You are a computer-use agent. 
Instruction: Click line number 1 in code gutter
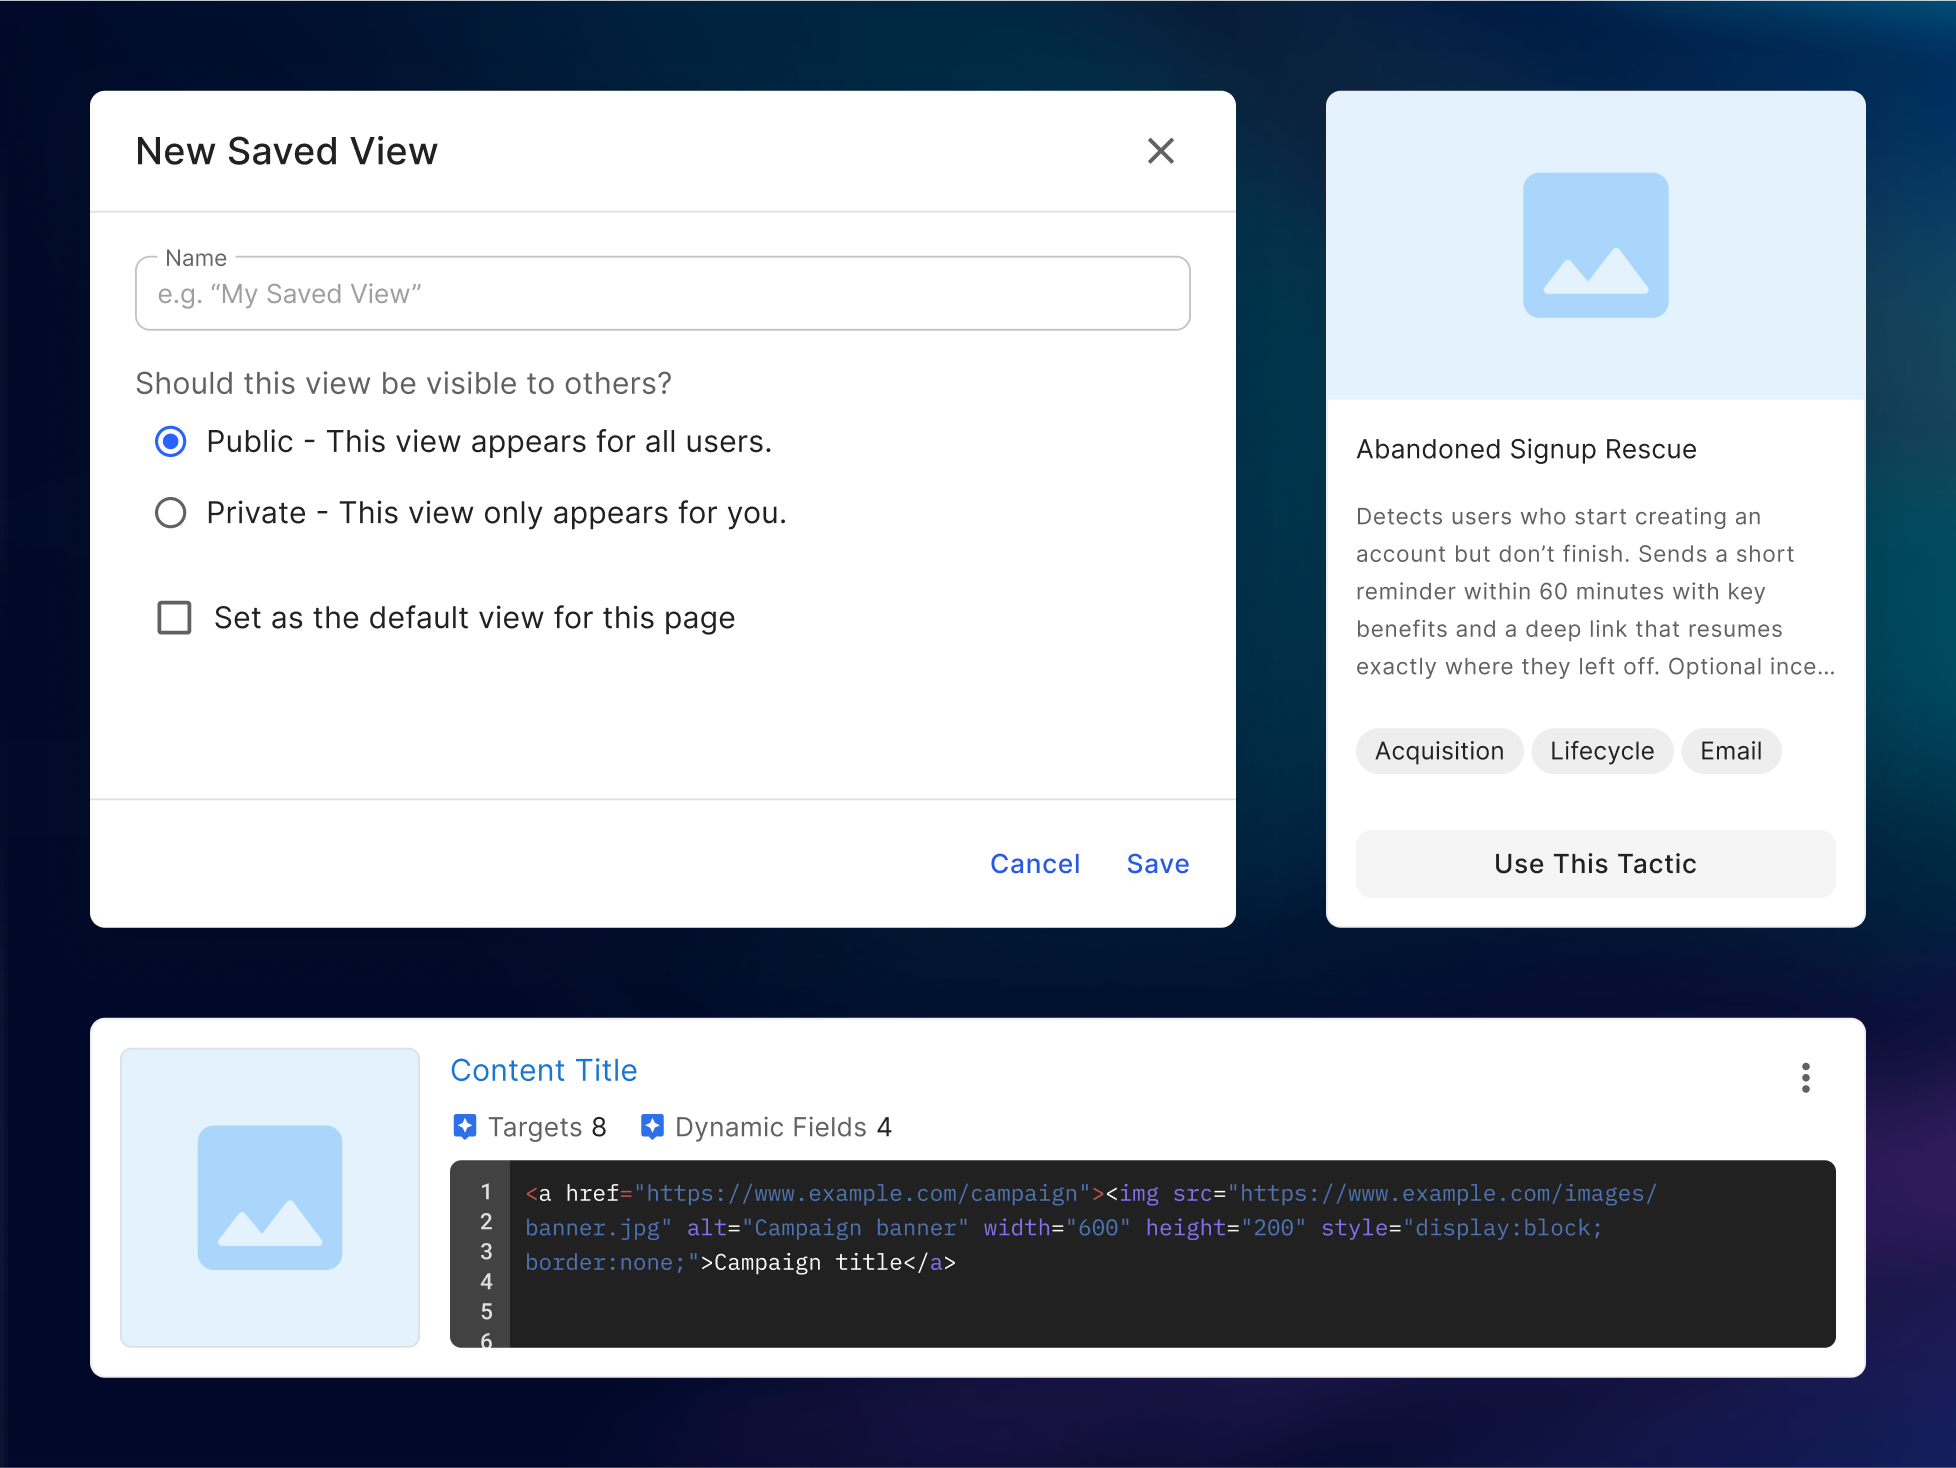(x=486, y=1192)
